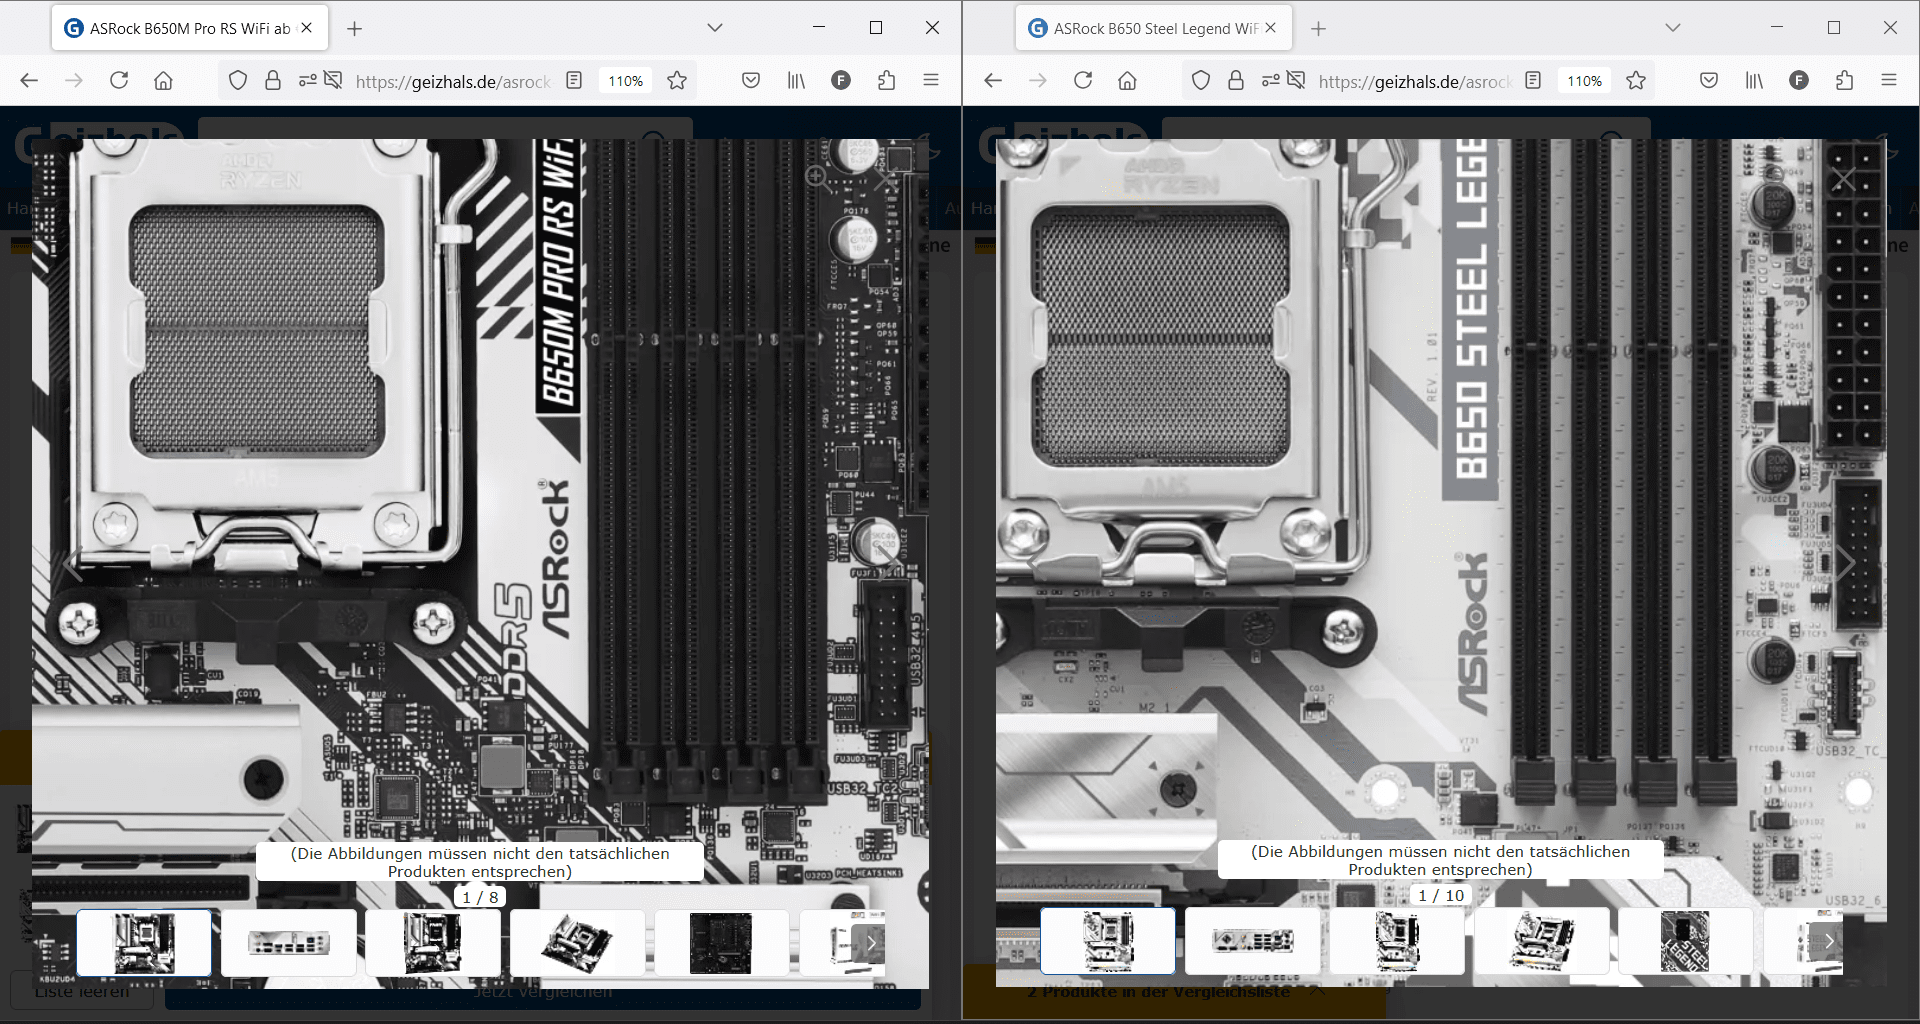
Task: Close the ASRock B650 Steel Legend WiFi tab
Action: (x=1271, y=28)
